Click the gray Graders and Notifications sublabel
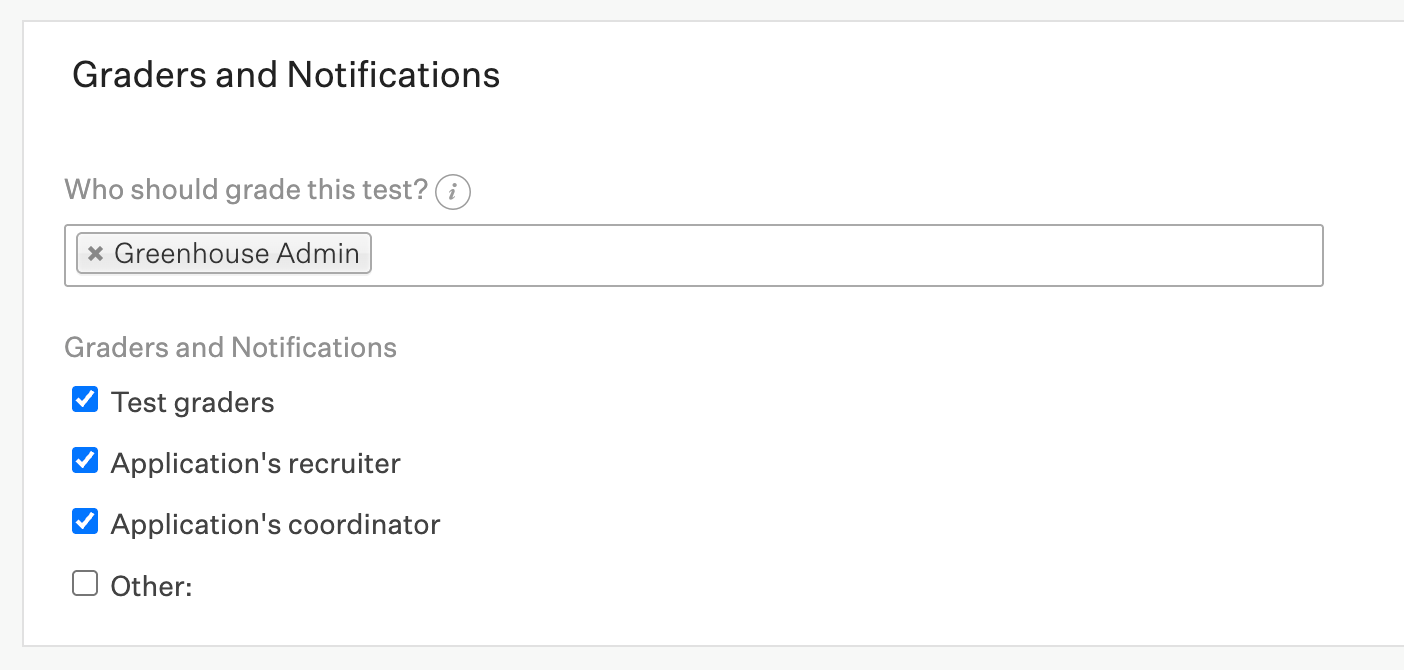 (x=230, y=347)
